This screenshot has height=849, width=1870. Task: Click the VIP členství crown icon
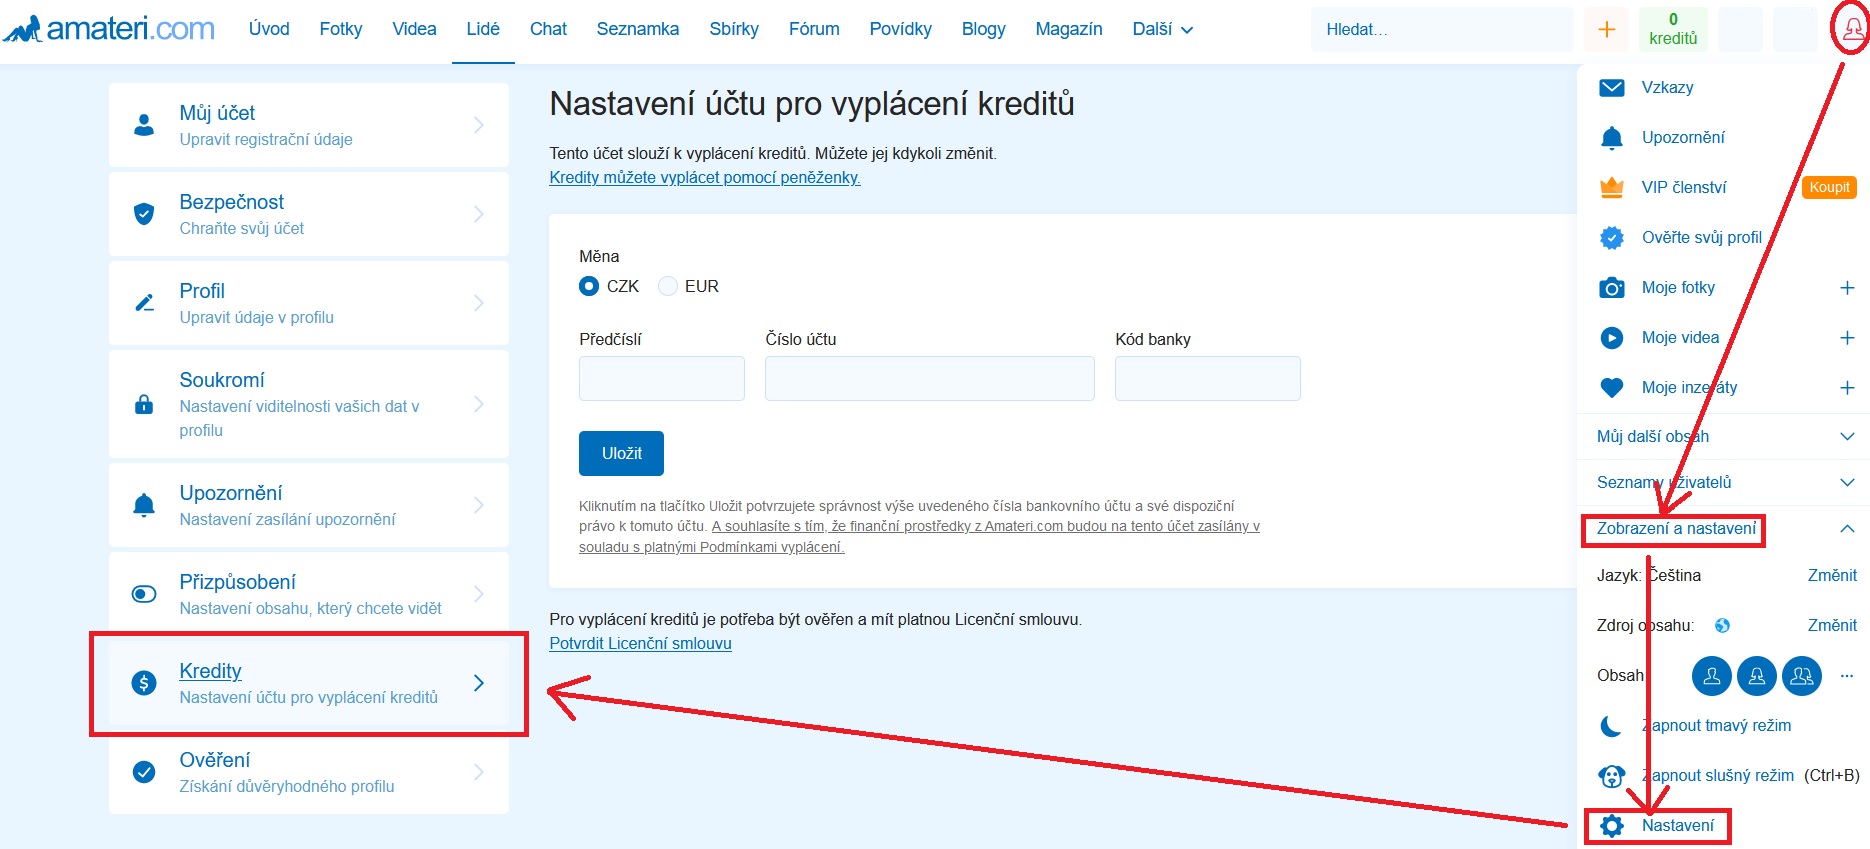[1612, 187]
